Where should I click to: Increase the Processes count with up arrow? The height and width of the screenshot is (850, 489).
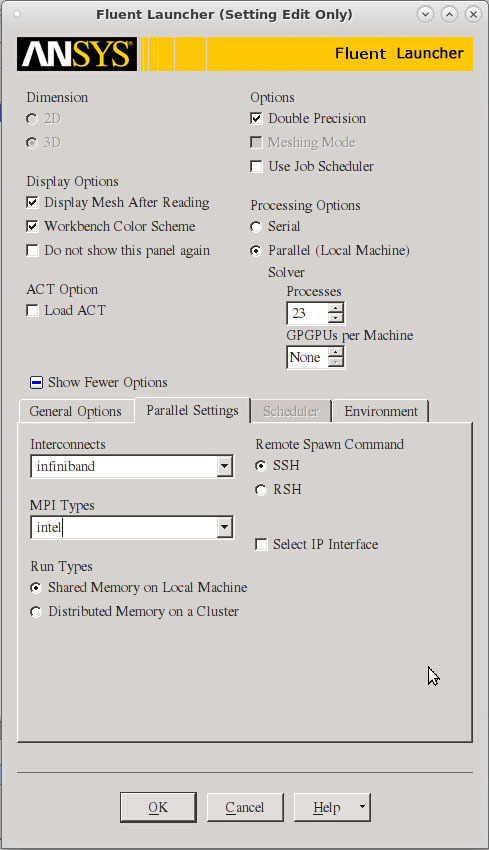click(x=336, y=308)
